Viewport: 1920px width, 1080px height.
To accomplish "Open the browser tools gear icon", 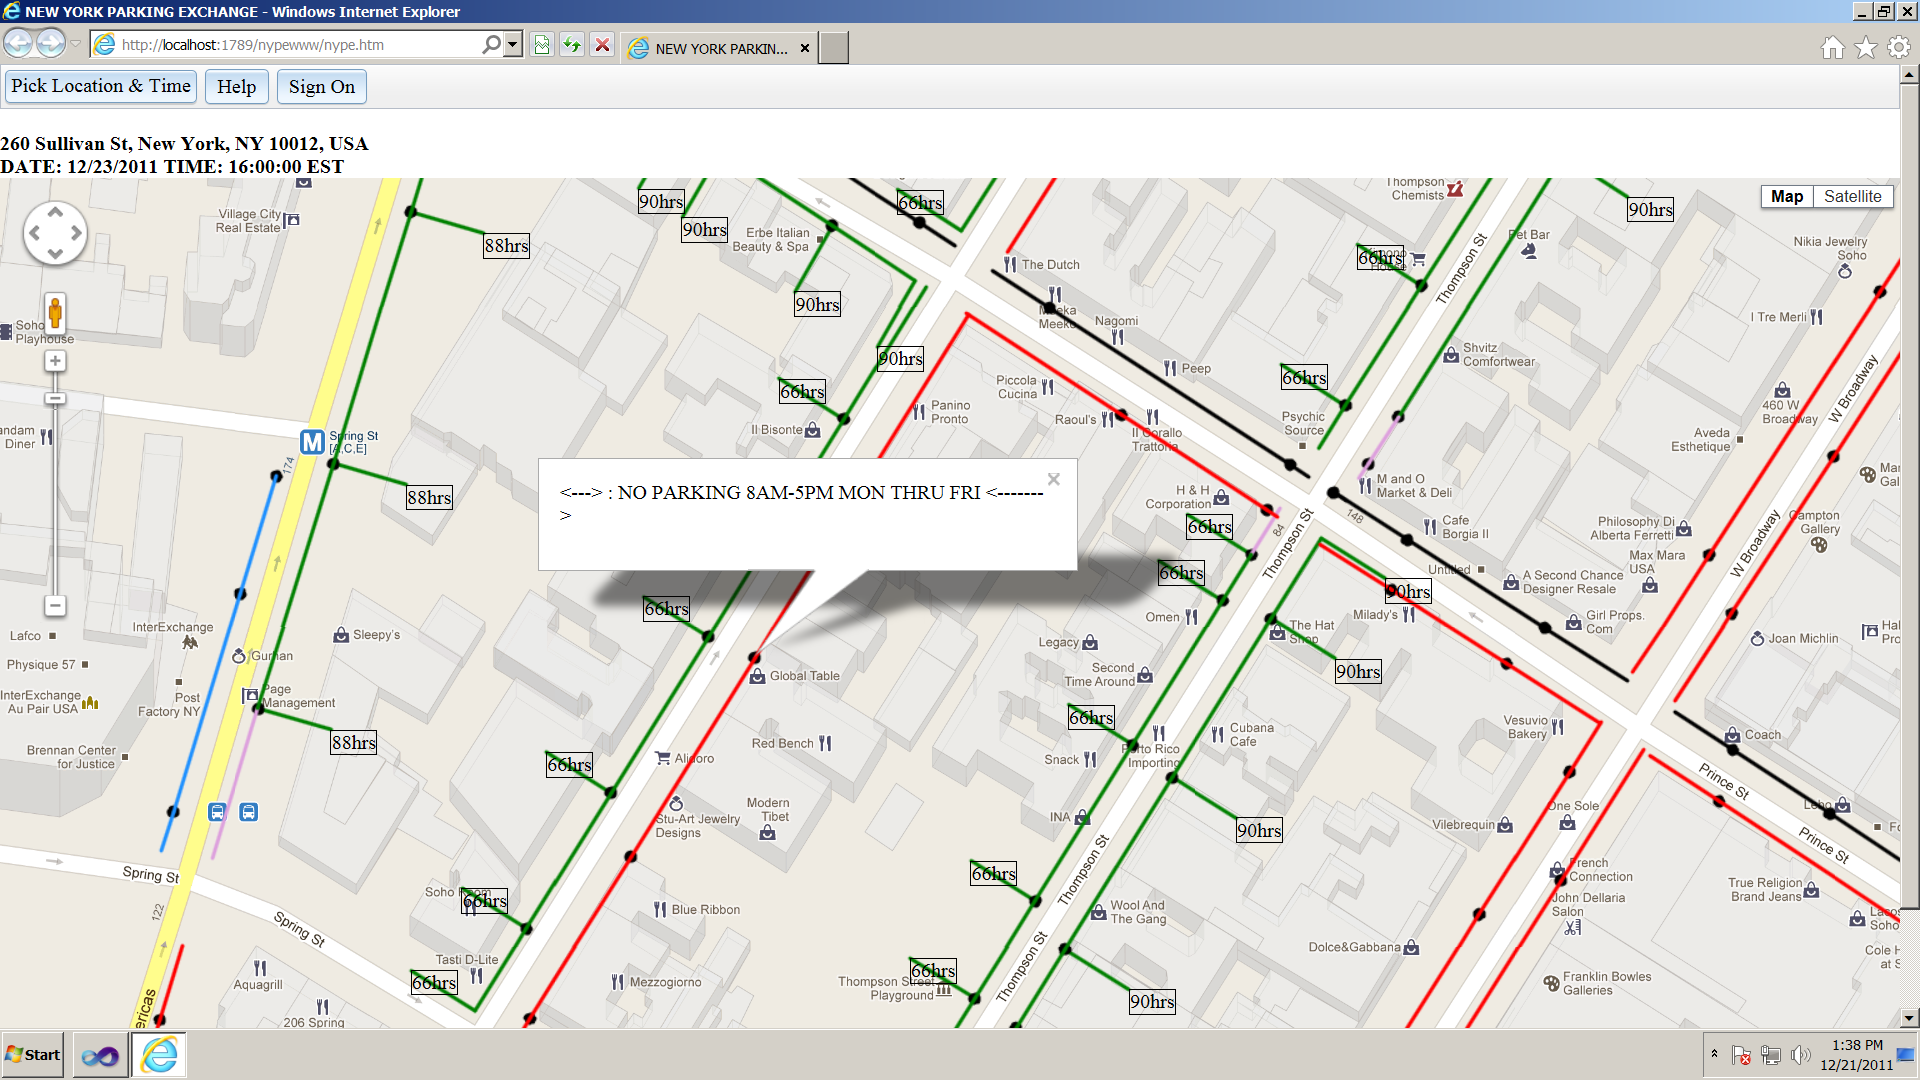I will (1898, 47).
